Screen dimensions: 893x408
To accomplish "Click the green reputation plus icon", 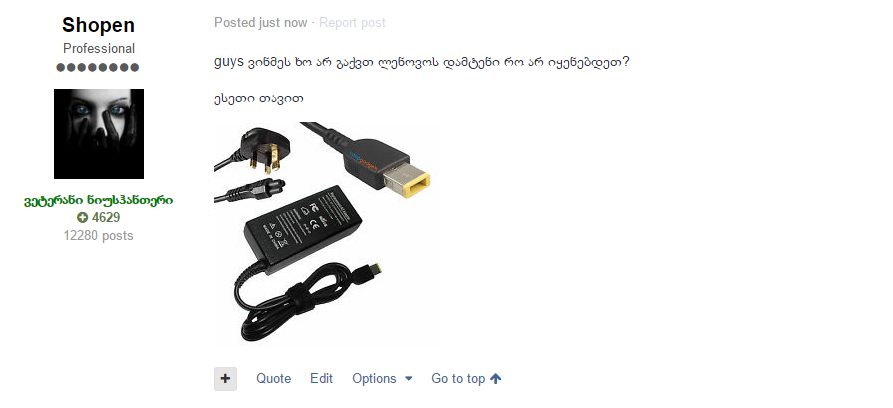I will click(83, 217).
